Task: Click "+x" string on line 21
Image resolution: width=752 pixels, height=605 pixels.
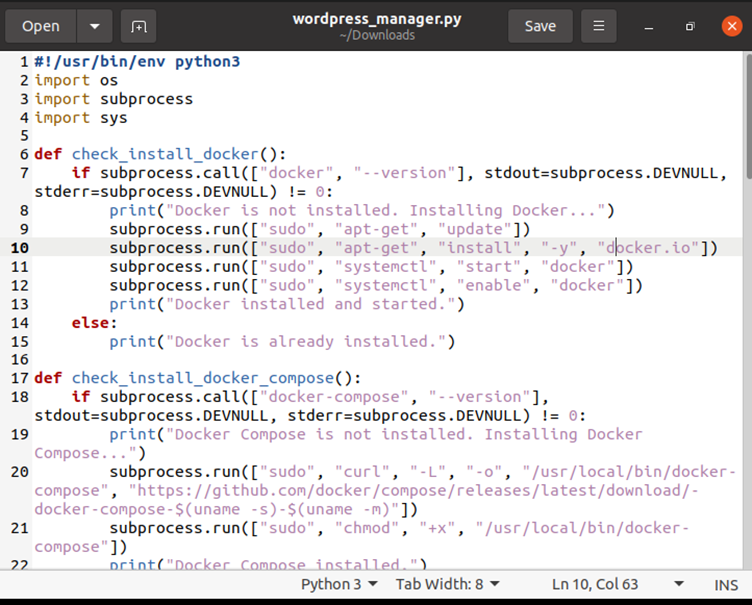Action: click(437, 528)
